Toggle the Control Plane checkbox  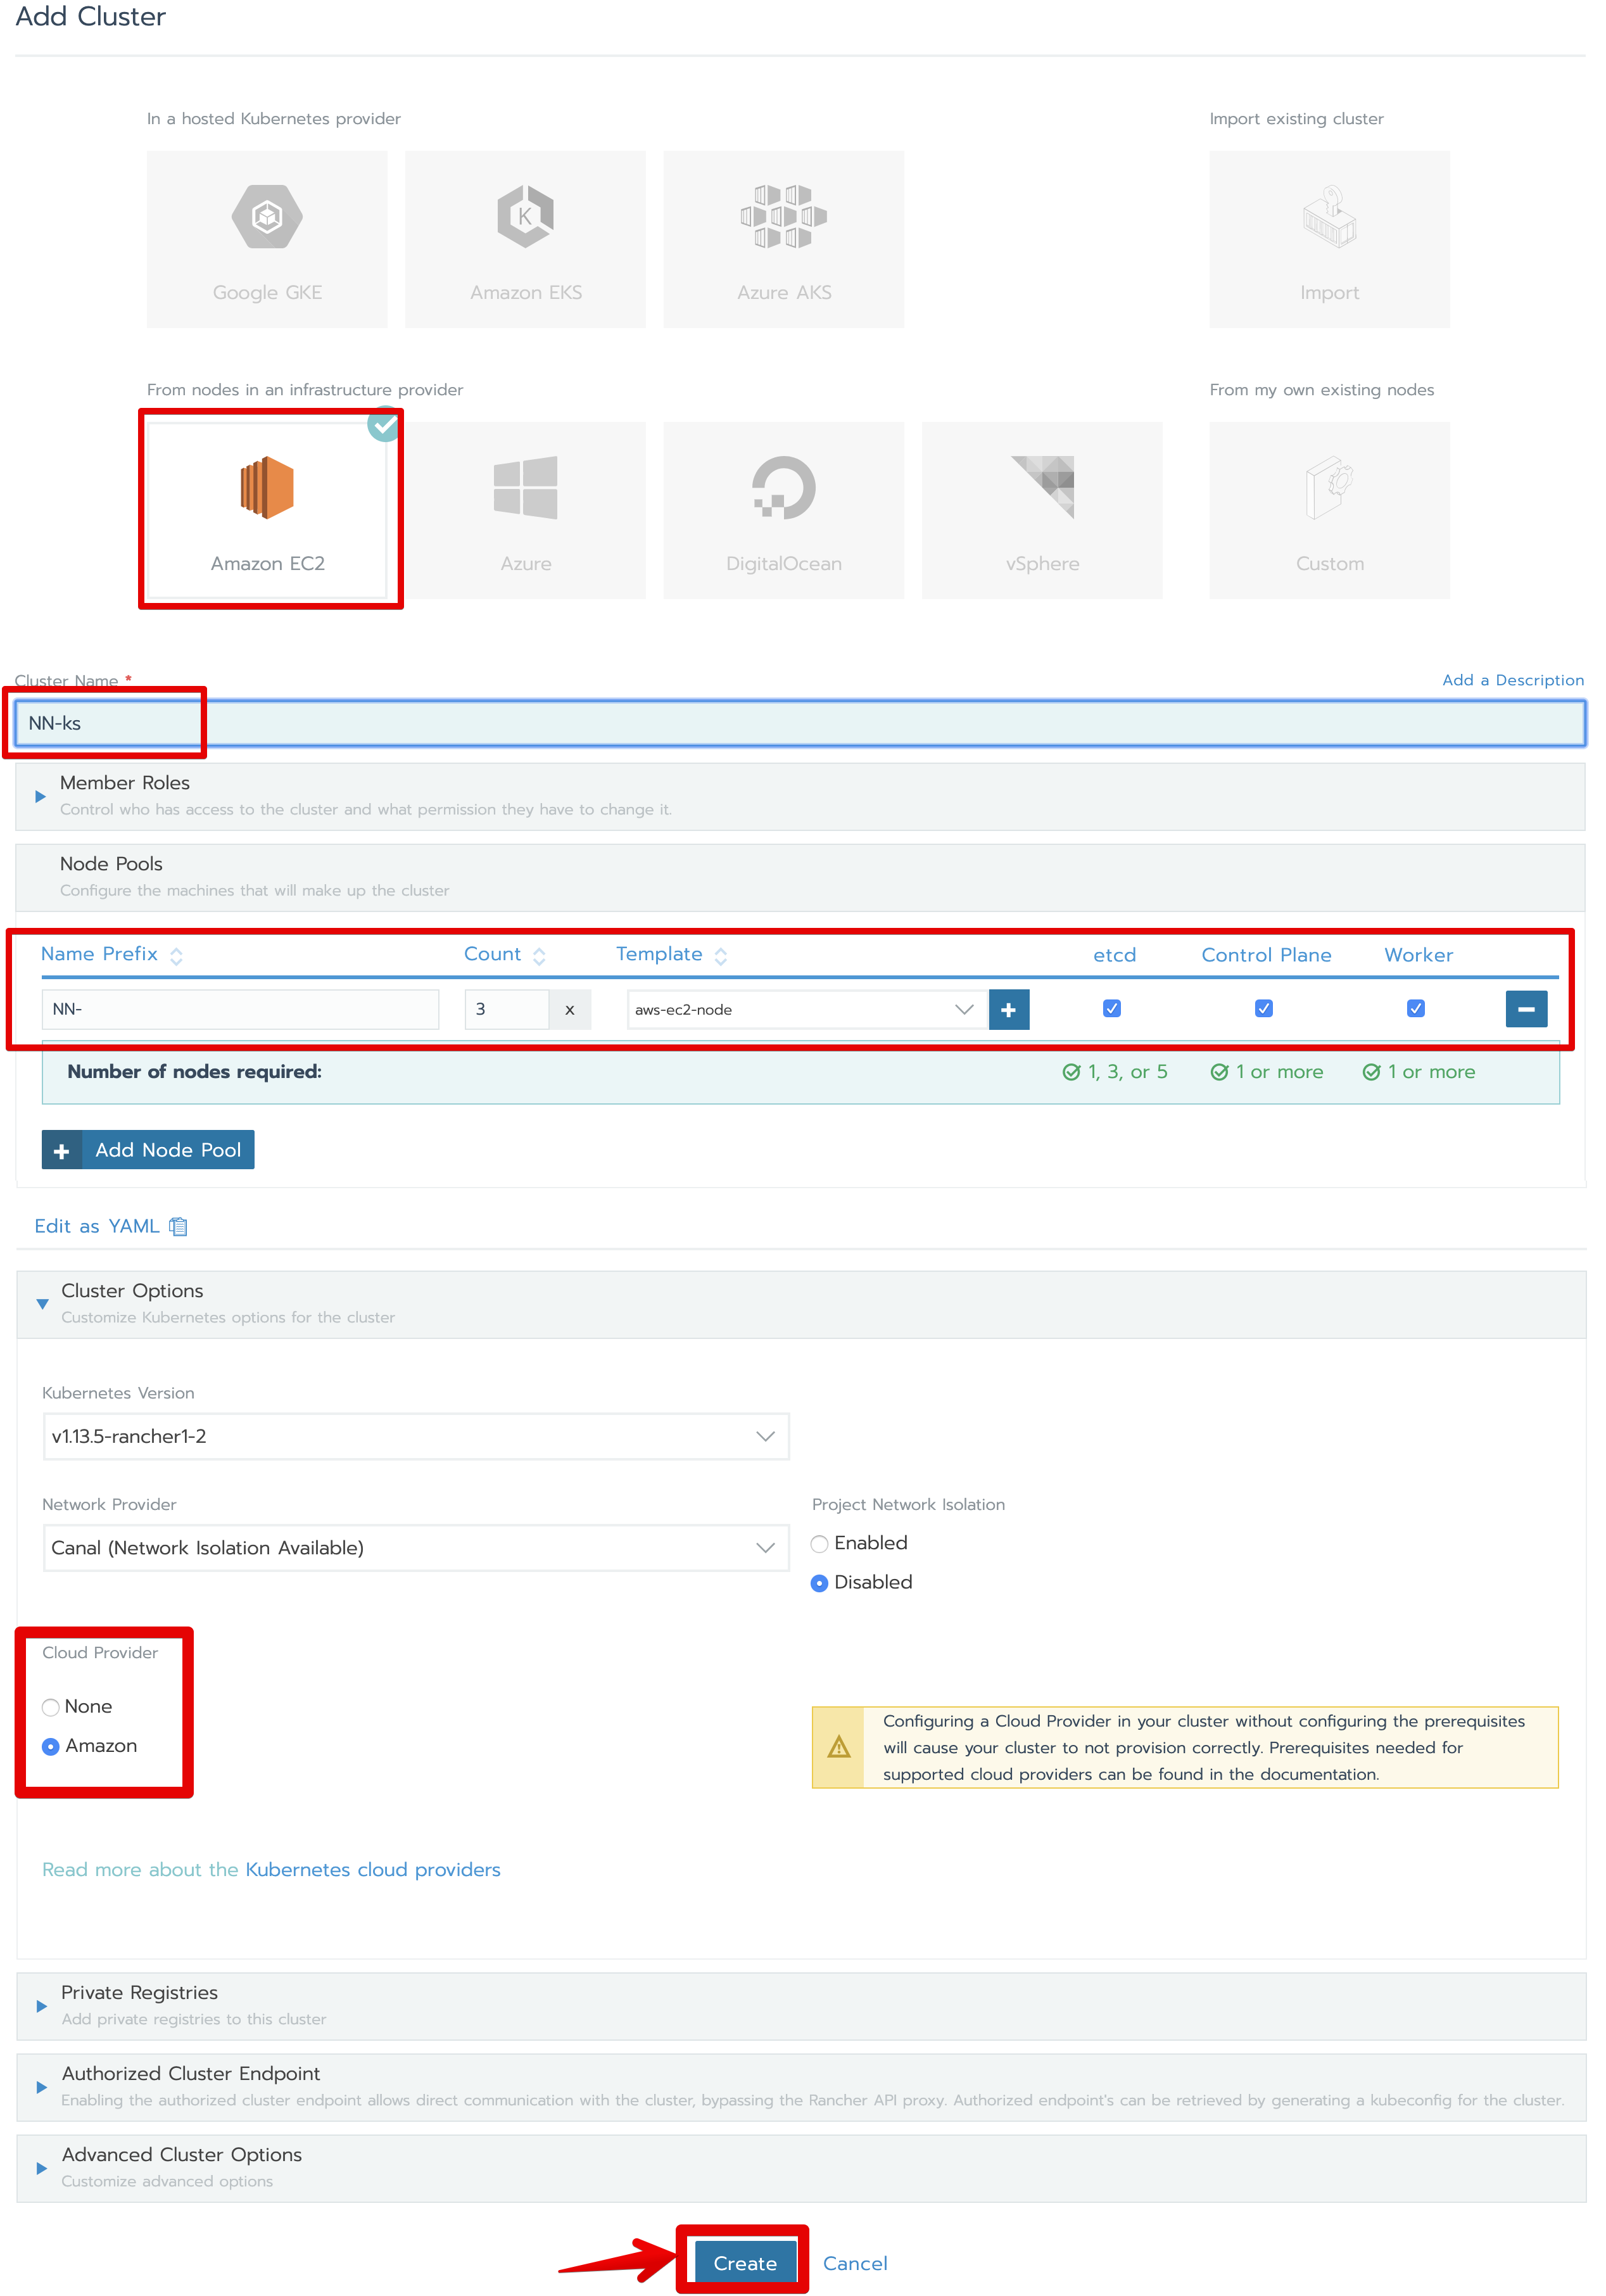point(1264,1008)
